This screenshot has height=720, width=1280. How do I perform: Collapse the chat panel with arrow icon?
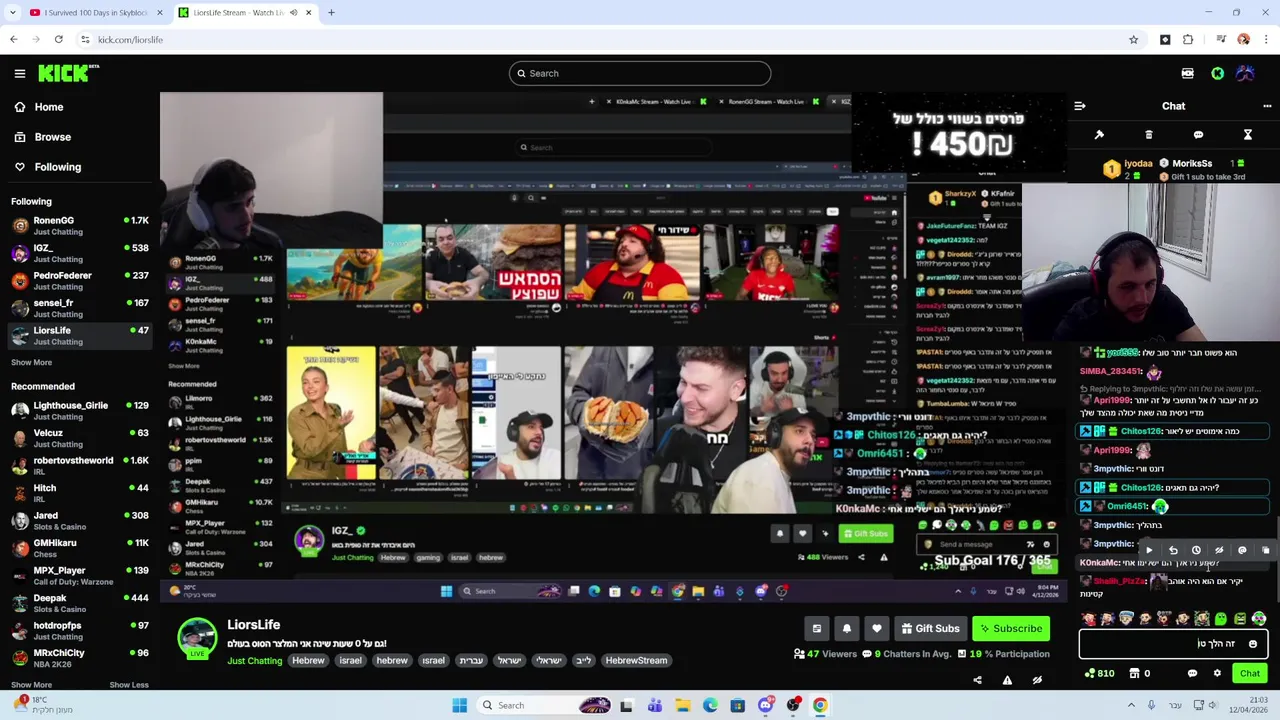tap(1080, 106)
